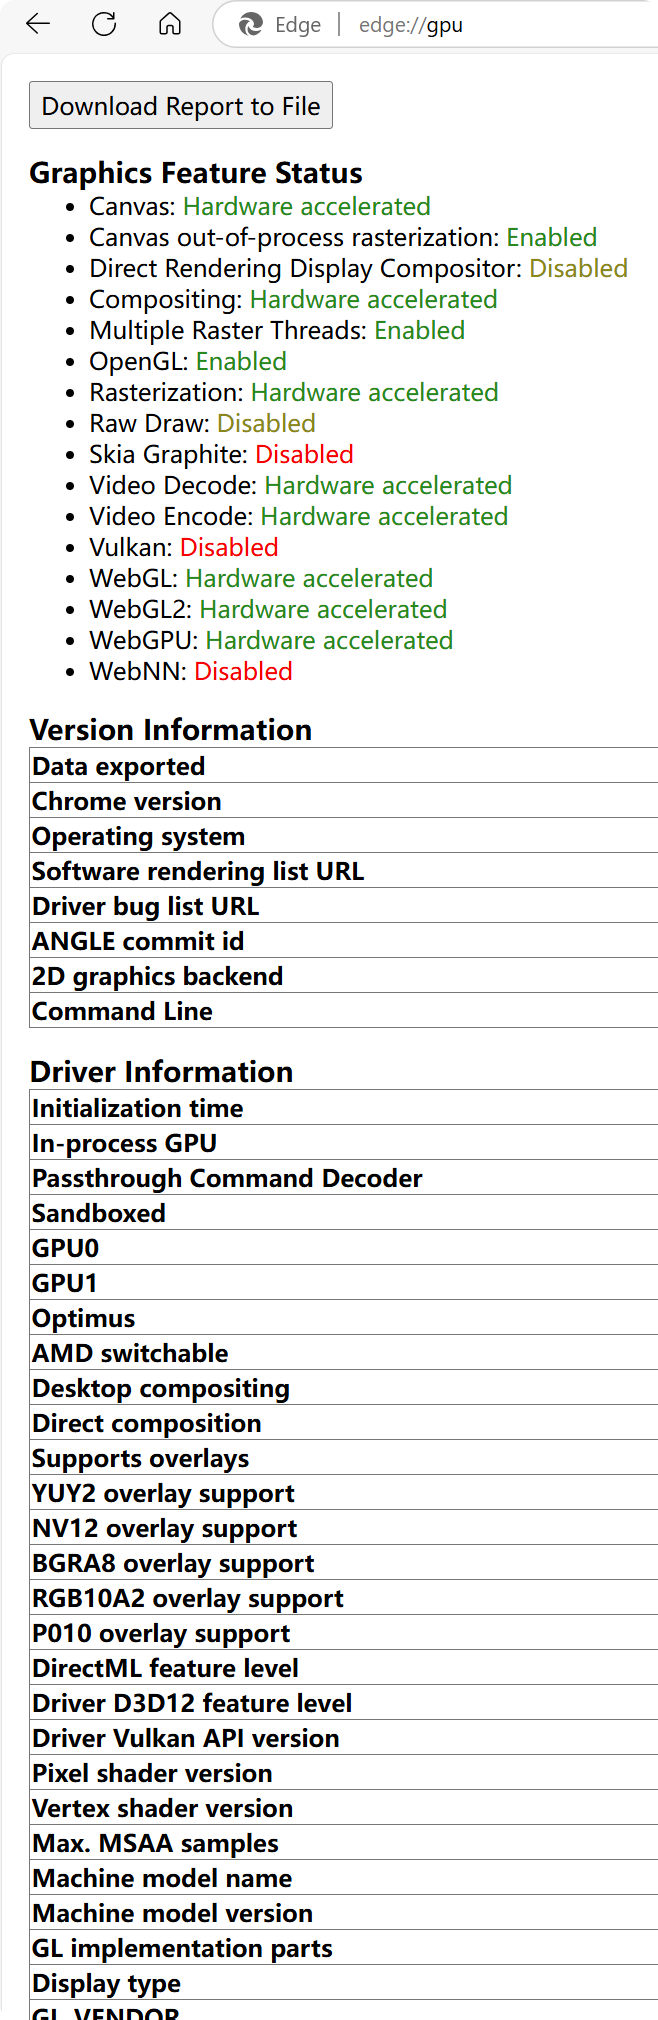Click the Passthrough Command Decoder row
This screenshot has width=658, height=2020.
tap(227, 1178)
